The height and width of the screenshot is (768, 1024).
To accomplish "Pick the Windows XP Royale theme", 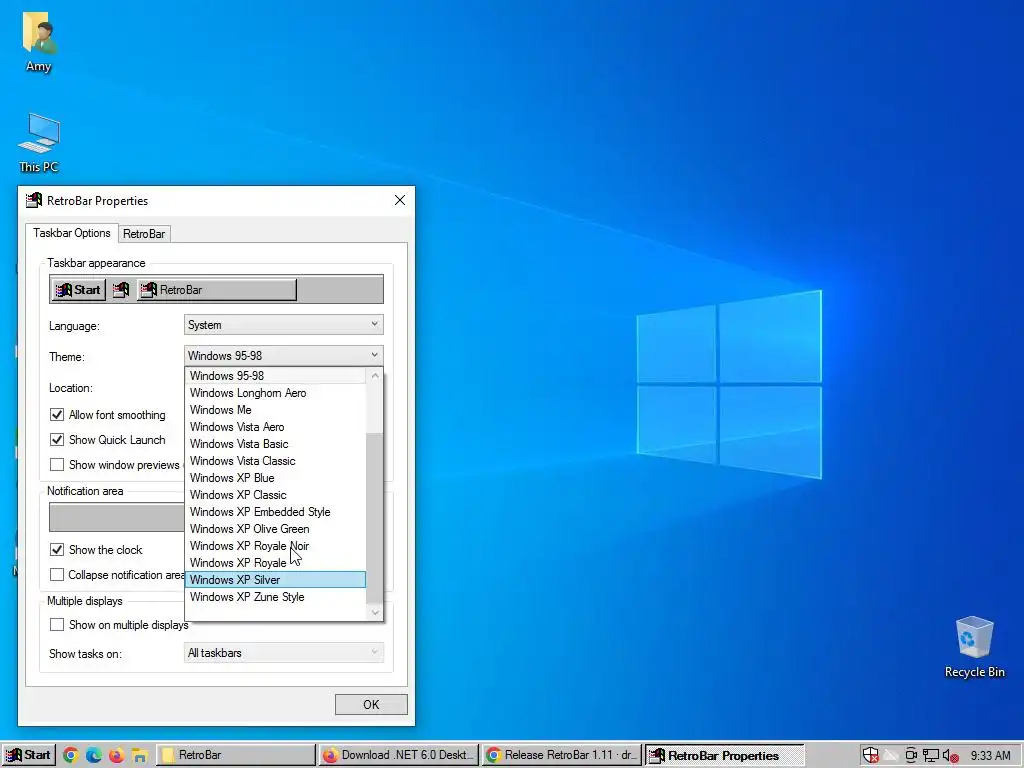I will [x=276, y=562].
